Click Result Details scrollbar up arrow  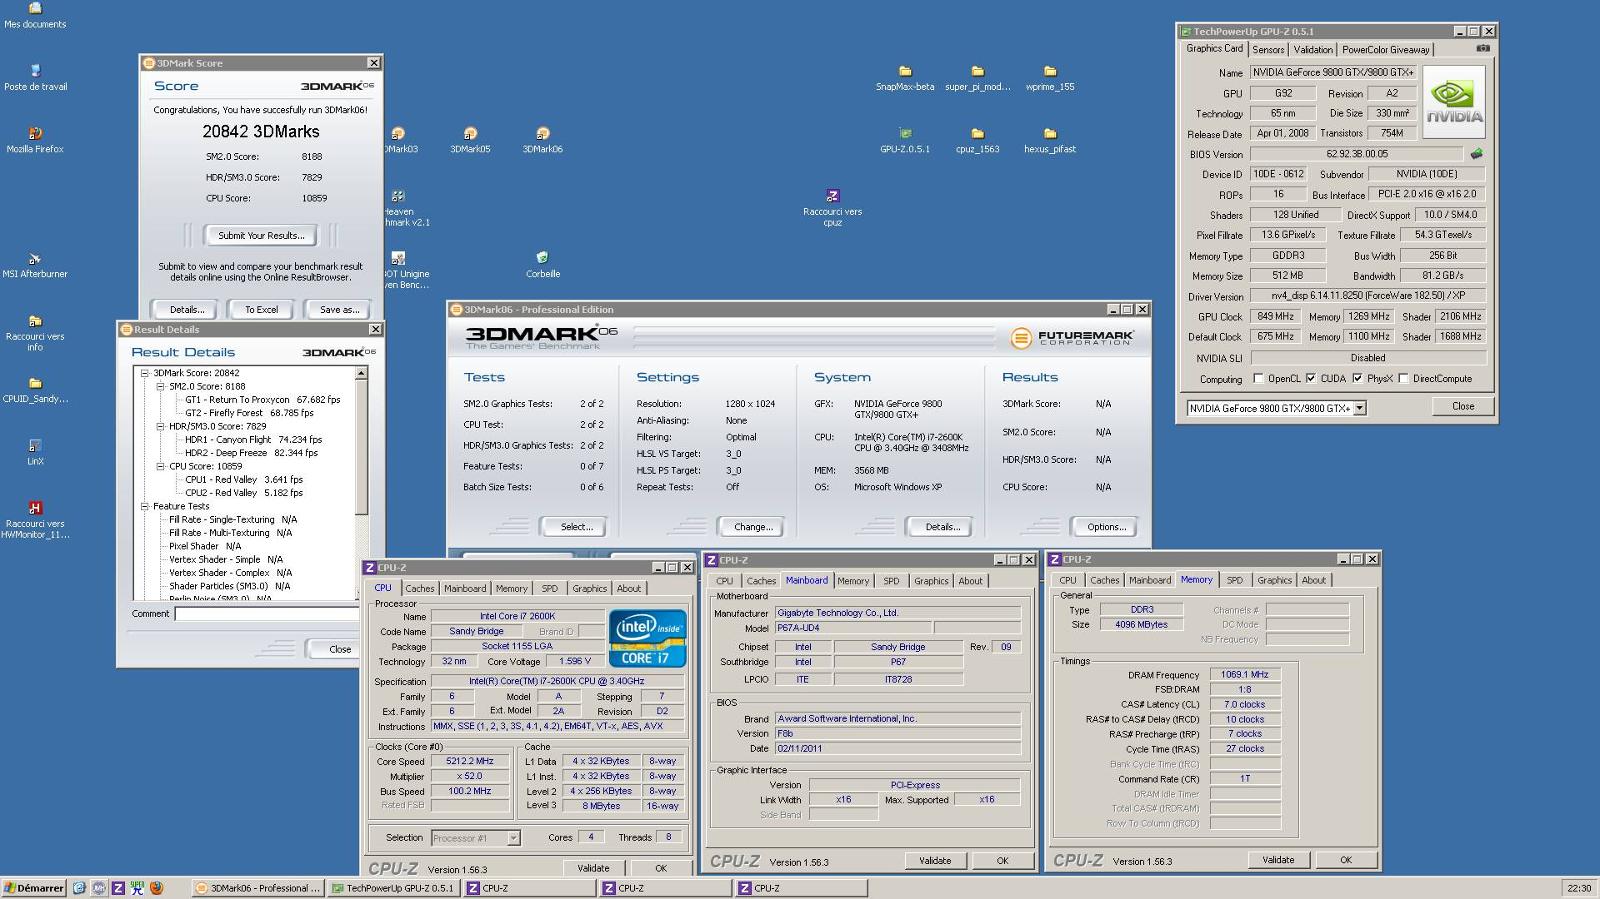tap(361, 373)
